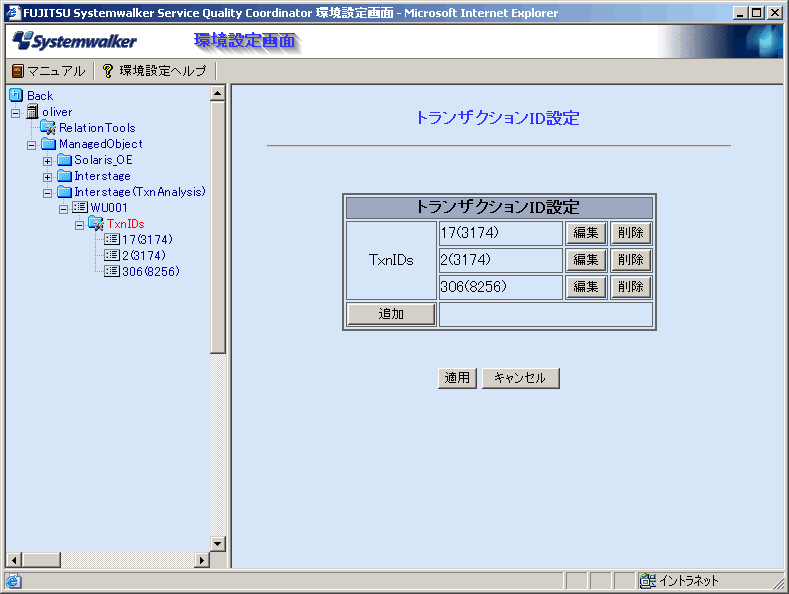Open the RelationTools folder icon
789x594 pixels.
pos(48,128)
